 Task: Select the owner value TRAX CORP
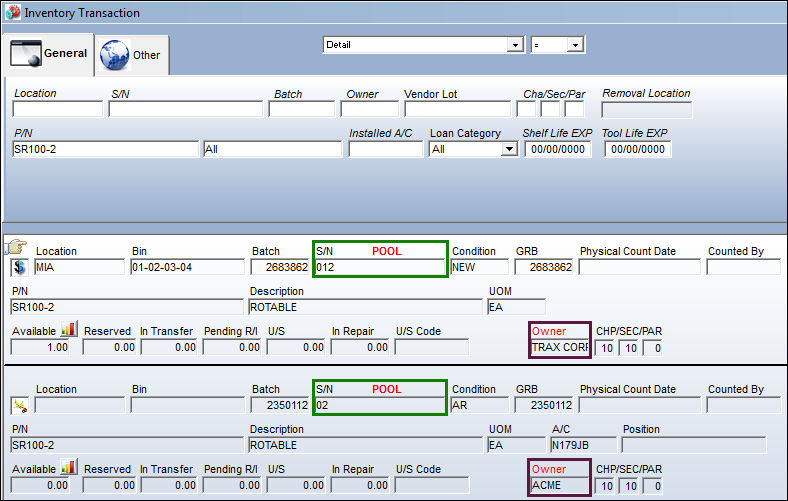point(560,347)
